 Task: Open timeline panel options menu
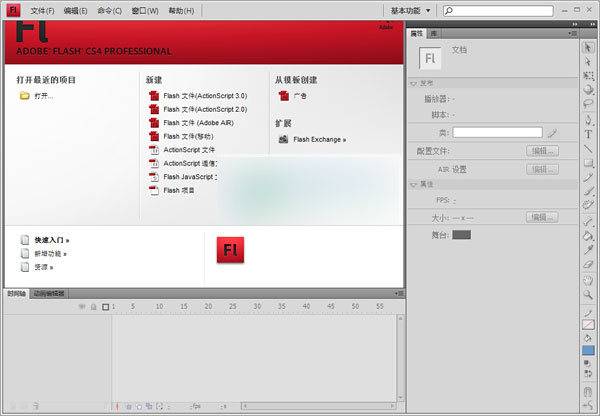coord(399,294)
